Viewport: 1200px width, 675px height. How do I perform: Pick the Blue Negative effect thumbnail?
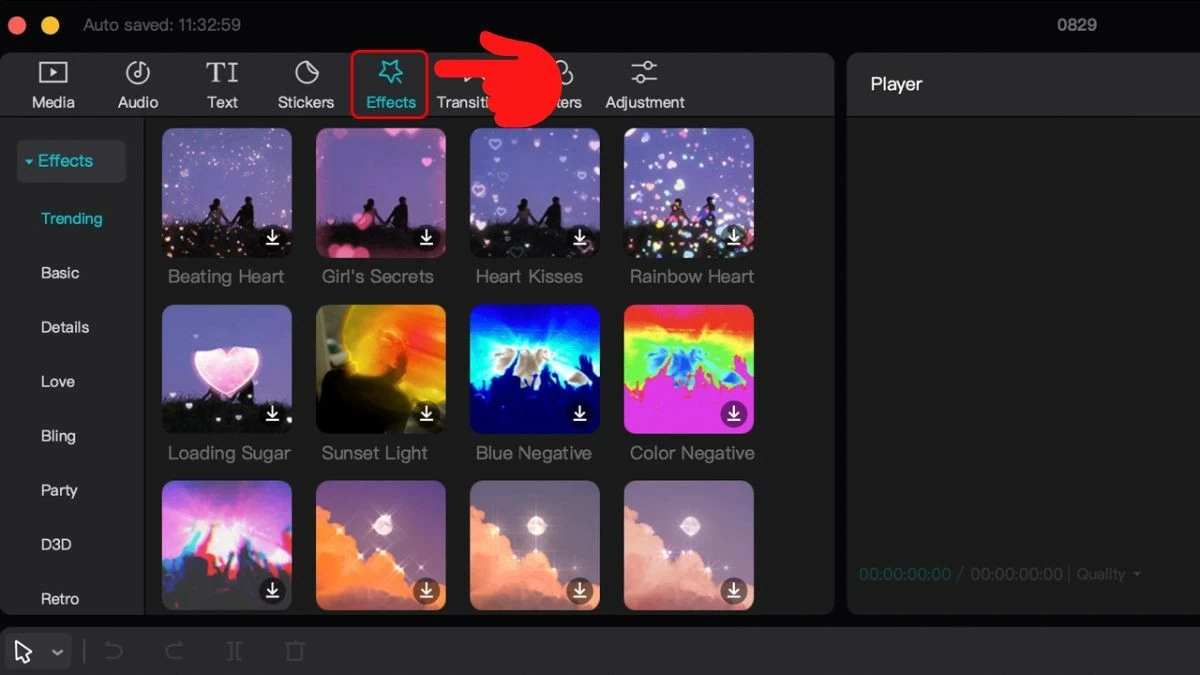coord(535,369)
